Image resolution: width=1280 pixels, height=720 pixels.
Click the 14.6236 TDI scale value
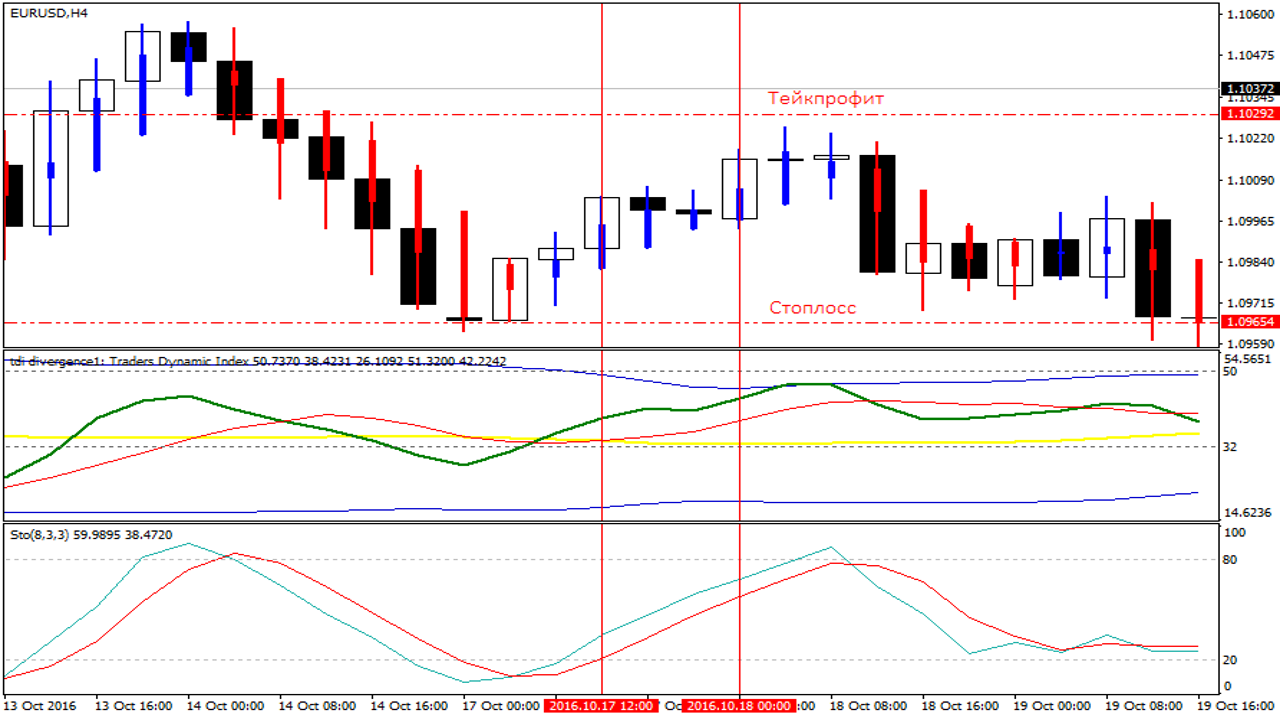(x=1247, y=512)
